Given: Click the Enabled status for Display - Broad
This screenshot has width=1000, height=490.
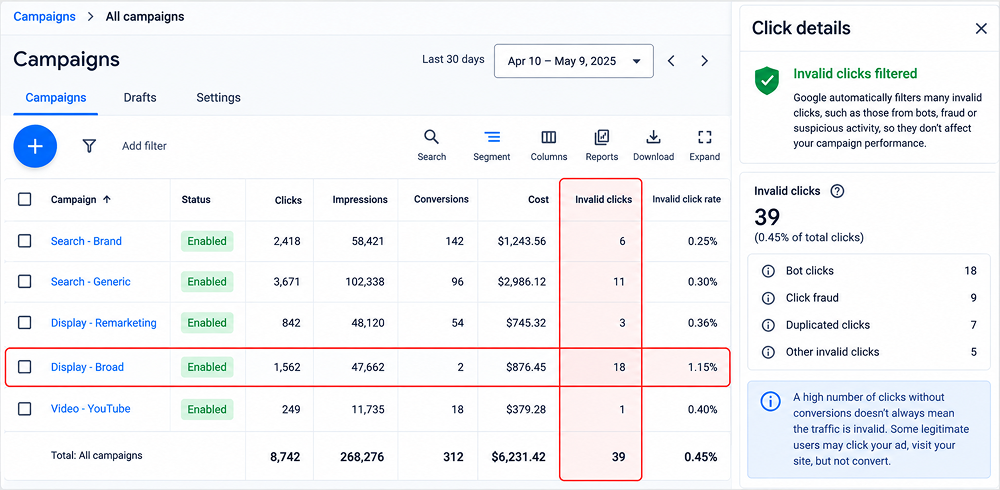Looking at the screenshot, I should [207, 367].
